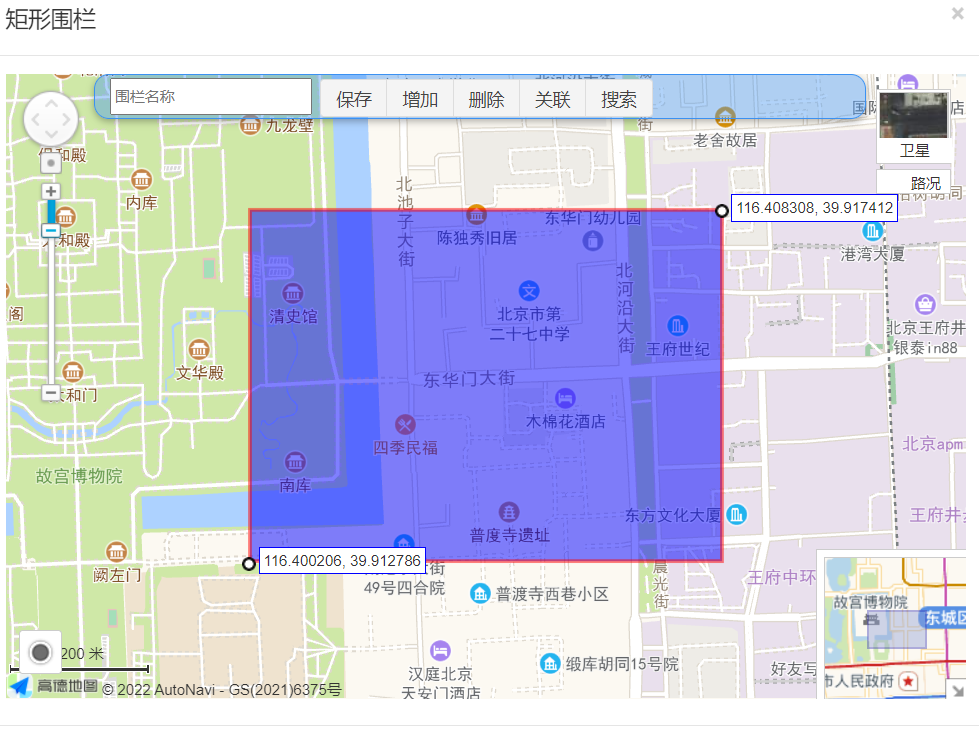Click the 王府世纪 building icon
979x733 pixels.
pyautogui.click(x=677, y=325)
